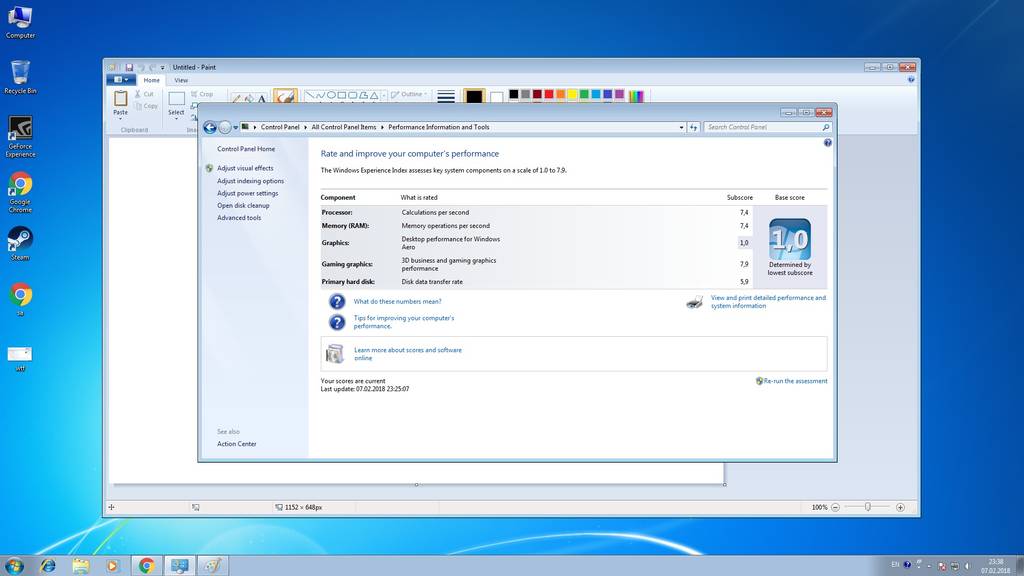Click Re-run the assessment link
The height and width of the screenshot is (576, 1024).
point(795,381)
